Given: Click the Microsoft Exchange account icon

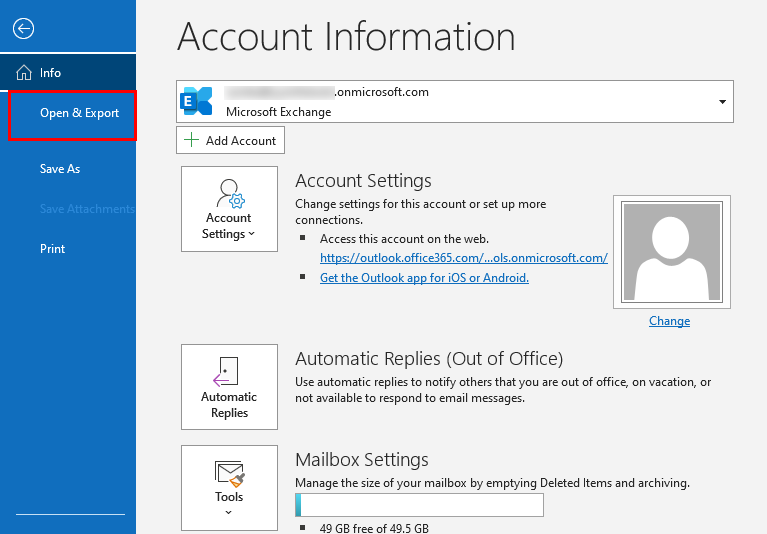Looking at the screenshot, I should pyautogui.click(x=196, y=101).
